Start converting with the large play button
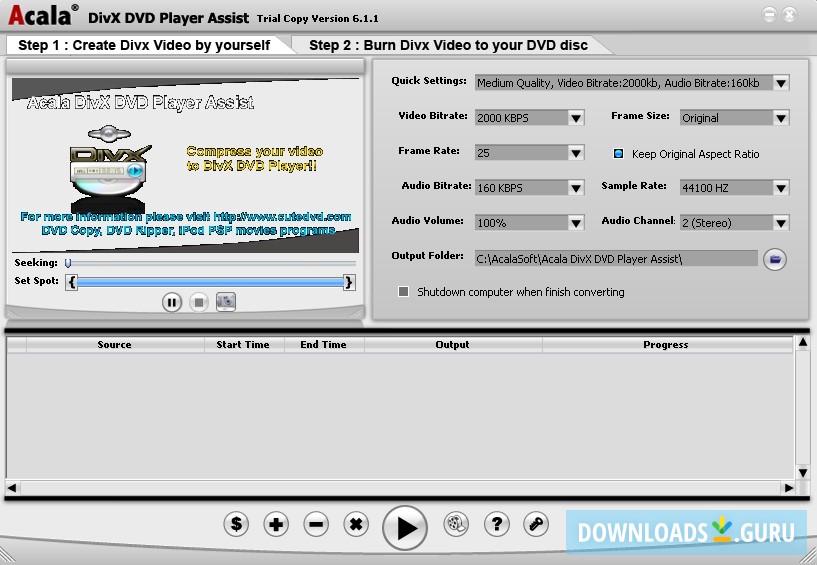 (405, 527)
